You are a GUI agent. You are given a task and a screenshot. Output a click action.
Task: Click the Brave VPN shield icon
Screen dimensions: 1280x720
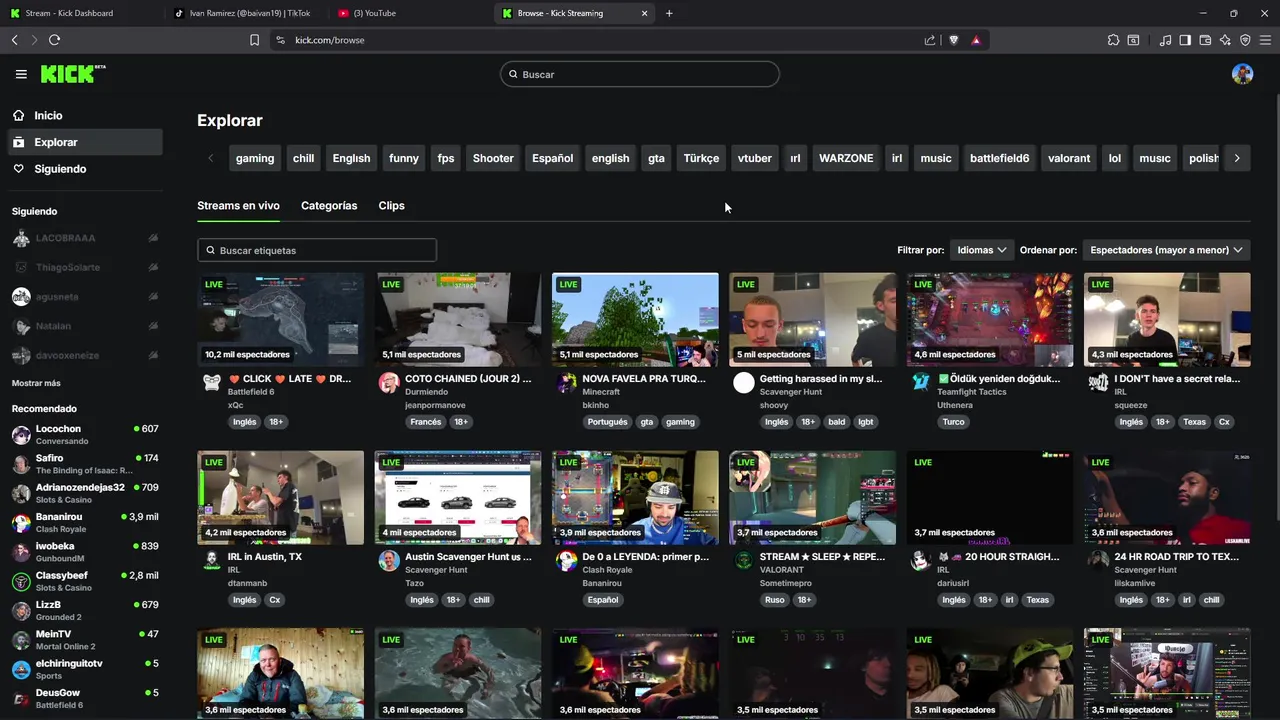[1245, 40]
